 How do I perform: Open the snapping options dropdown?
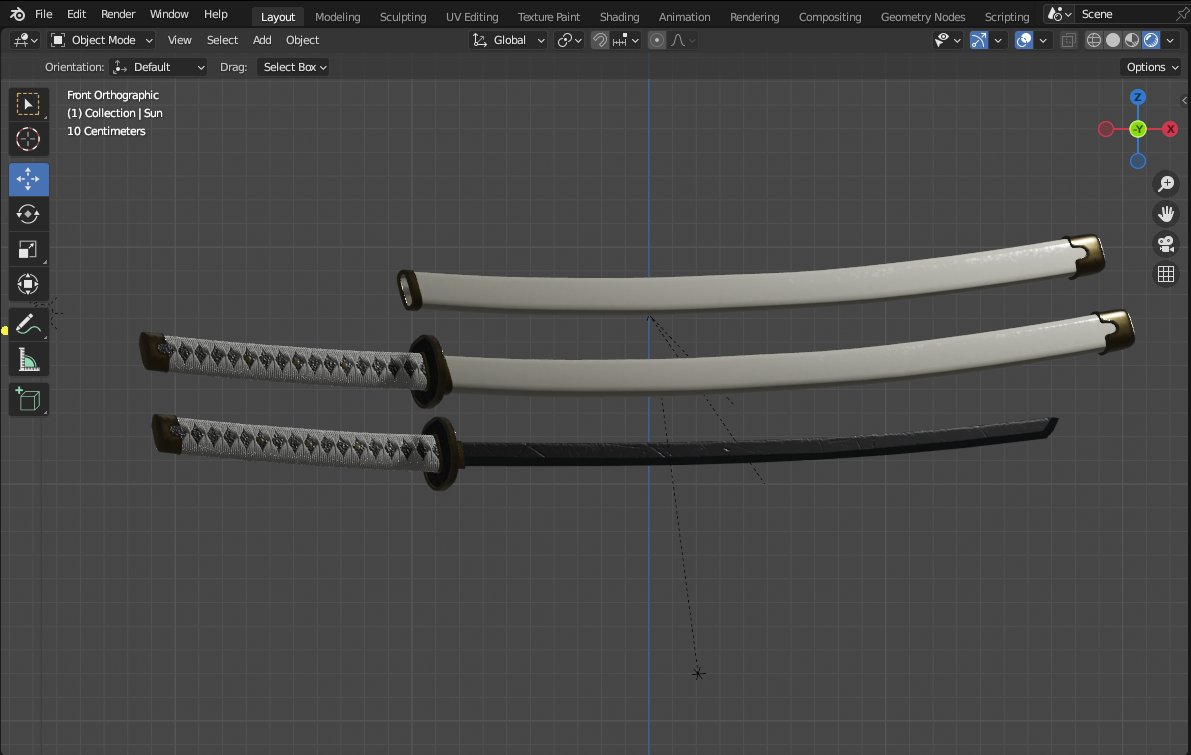626,40
